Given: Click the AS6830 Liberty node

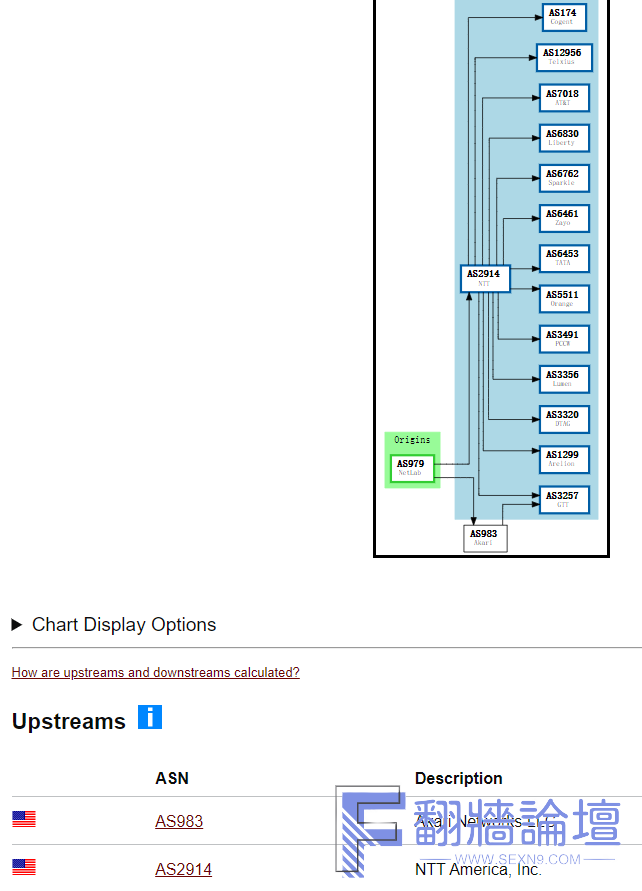Looking at the screenshot, I should (x=564, y=138).
